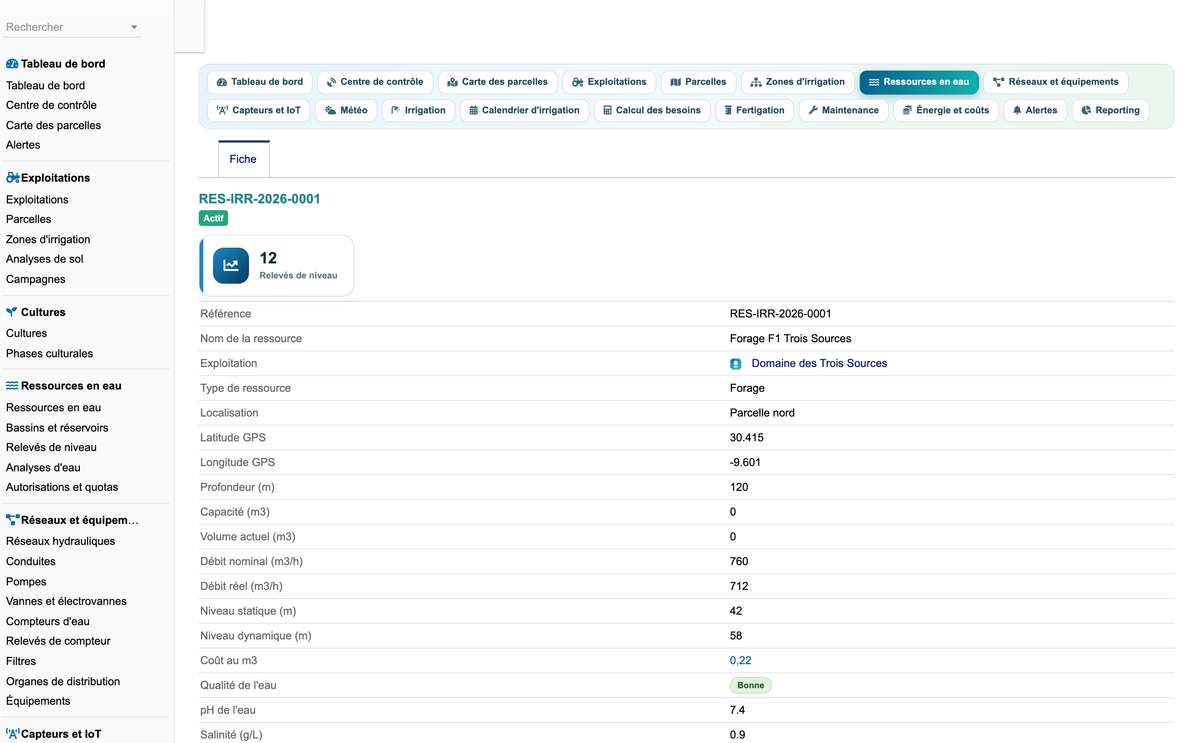Click the Coût au m3 value 0,22

click(x=740, y=661)
